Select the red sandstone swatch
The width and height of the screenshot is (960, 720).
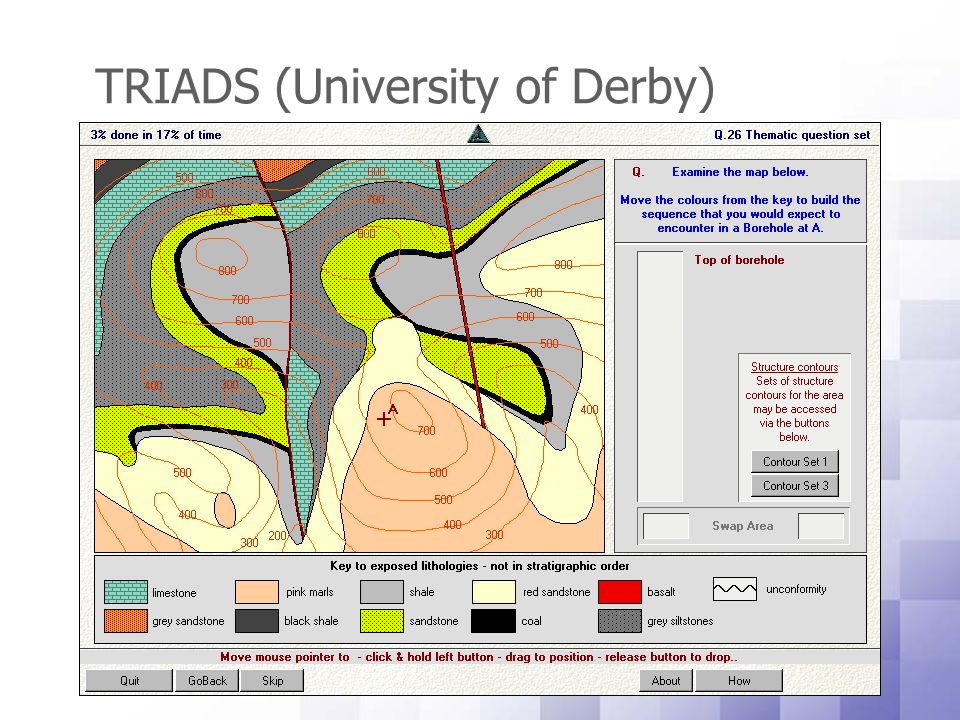click(493, 592)
